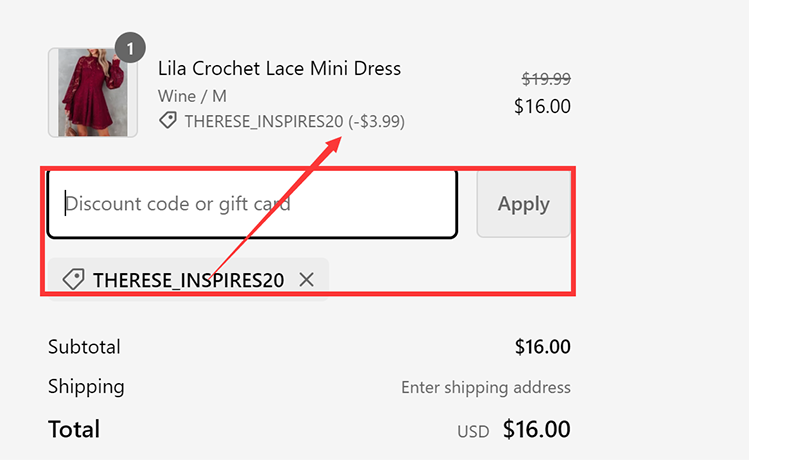Click the Shipping label

86,386
